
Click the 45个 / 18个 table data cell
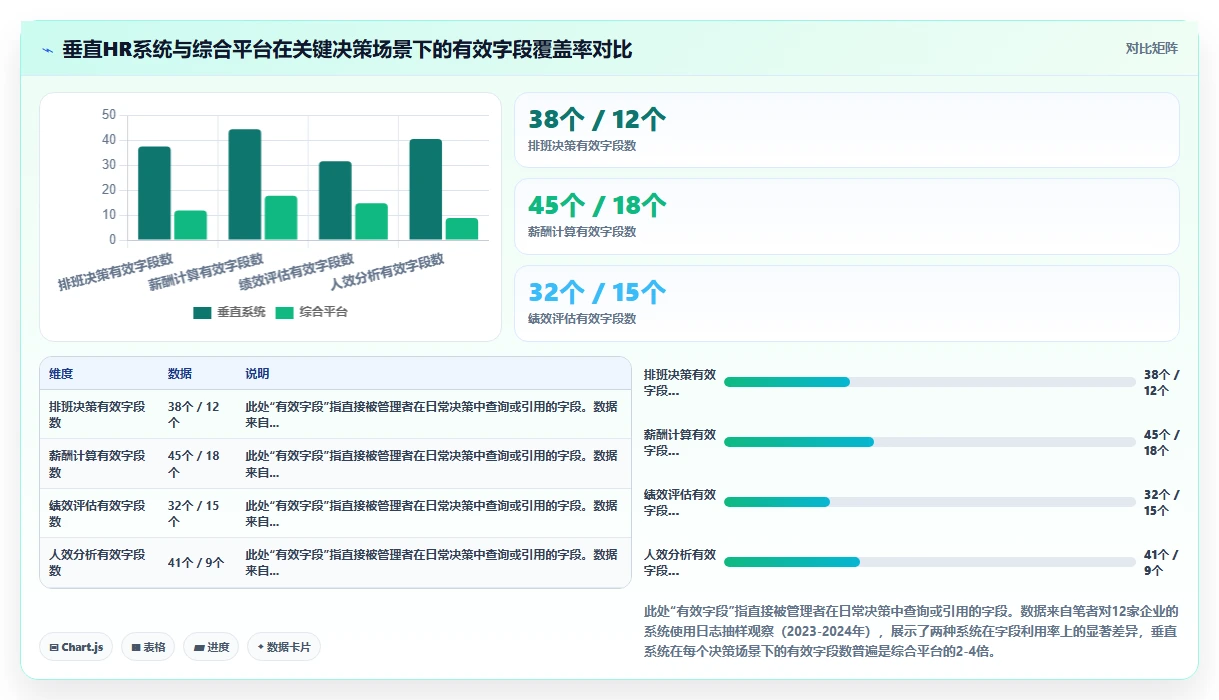coord(197,464)
